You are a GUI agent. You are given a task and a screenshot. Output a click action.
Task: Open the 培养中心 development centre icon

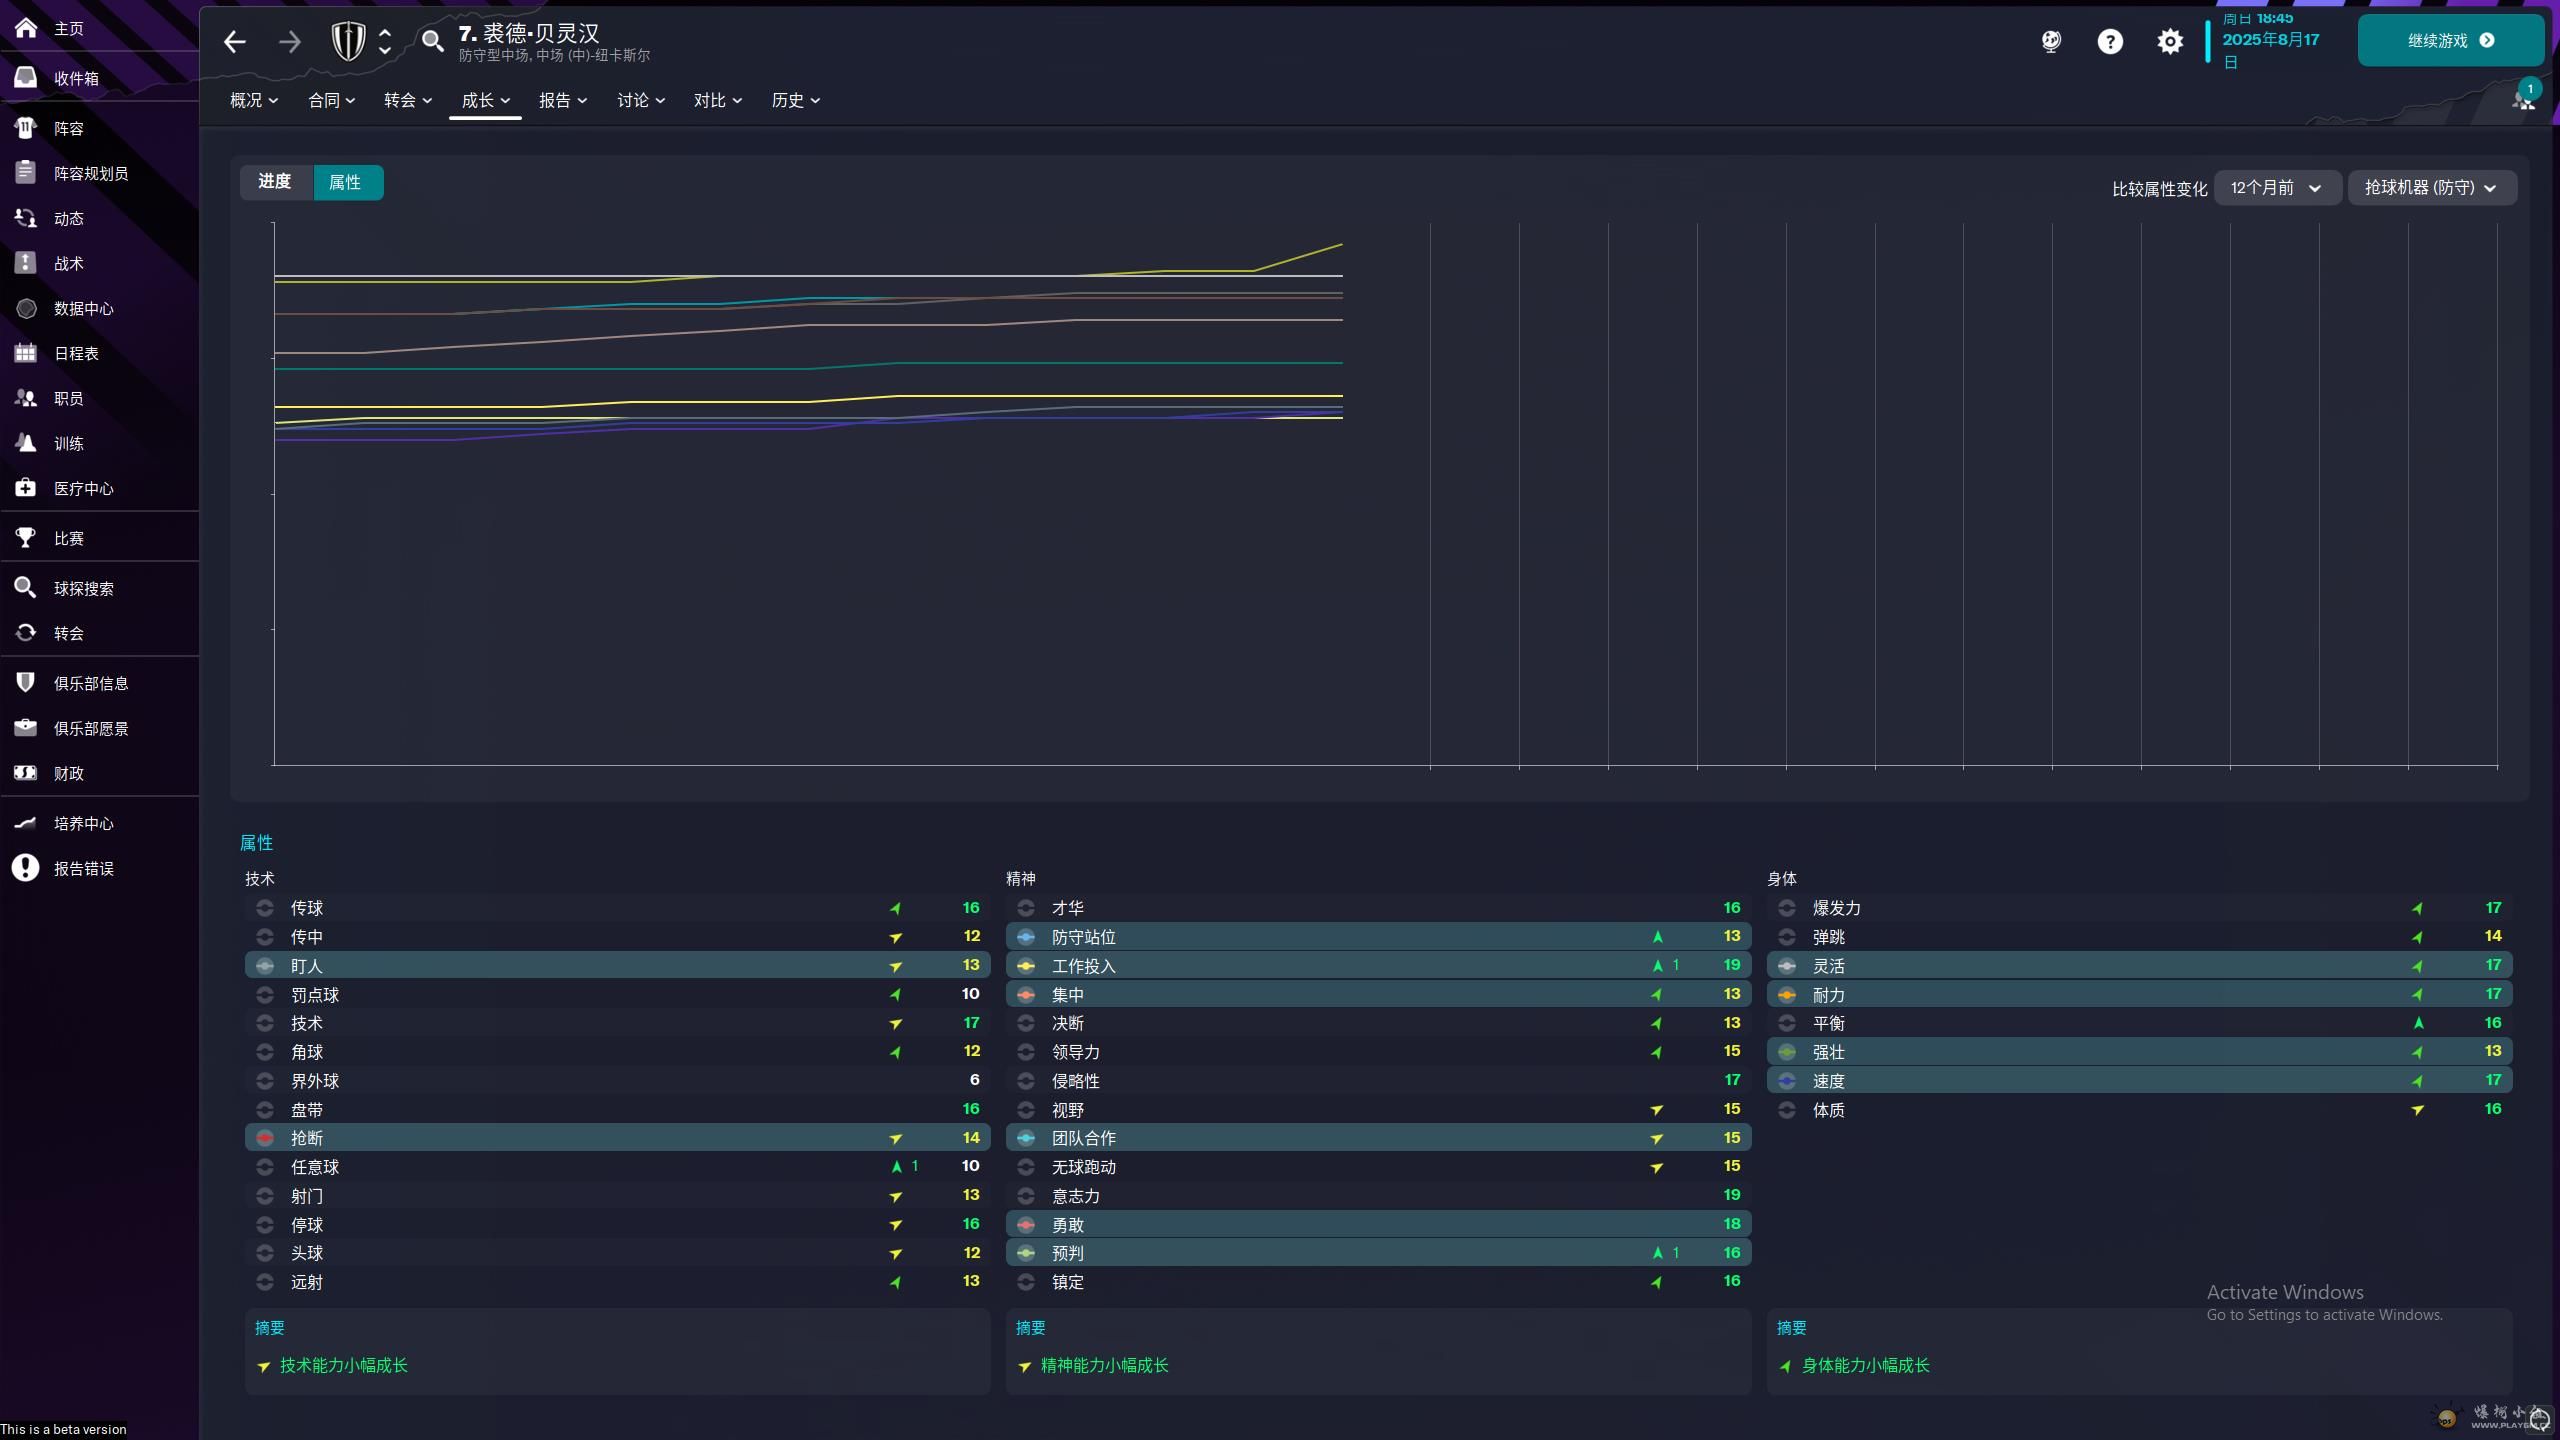pyautogui.click(x=26, y=823)
